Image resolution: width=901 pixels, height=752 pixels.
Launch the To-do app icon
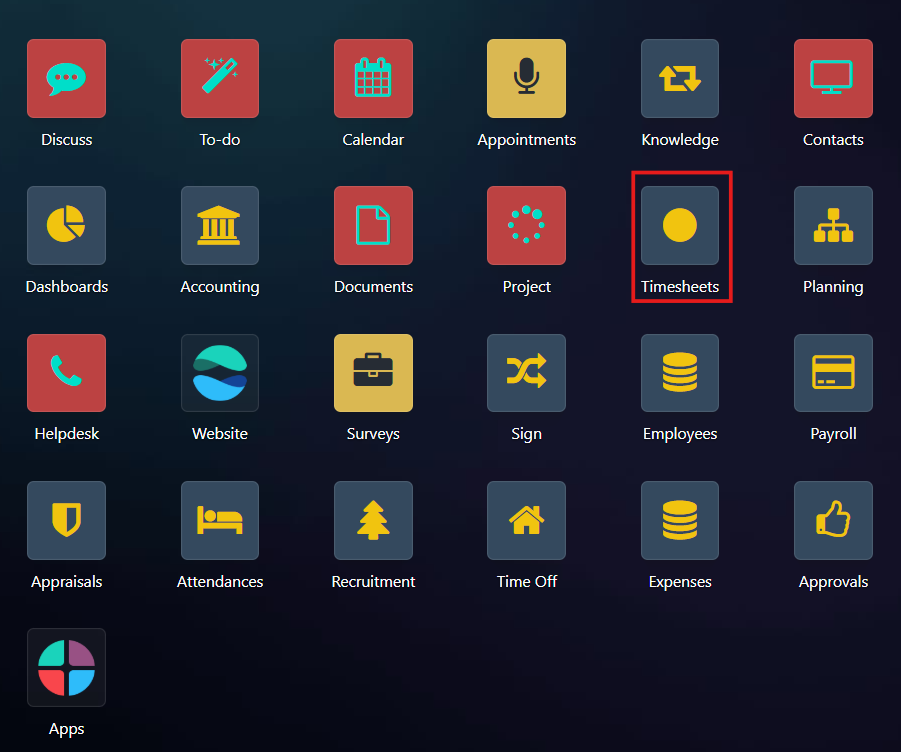point(220,79)
